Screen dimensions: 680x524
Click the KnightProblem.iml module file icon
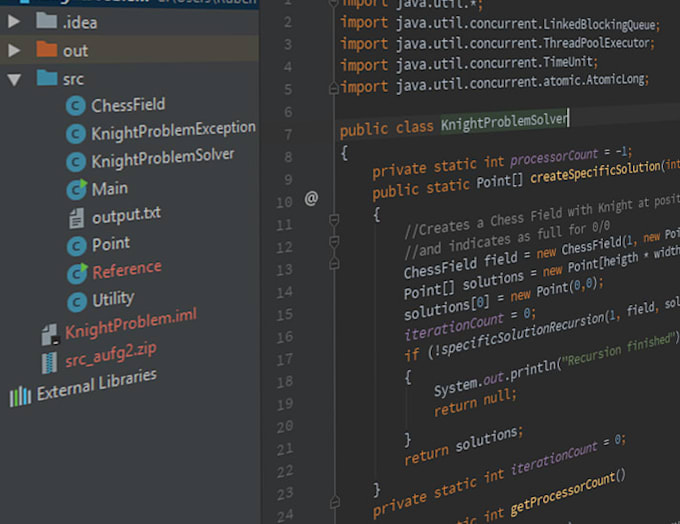(47, 335)
